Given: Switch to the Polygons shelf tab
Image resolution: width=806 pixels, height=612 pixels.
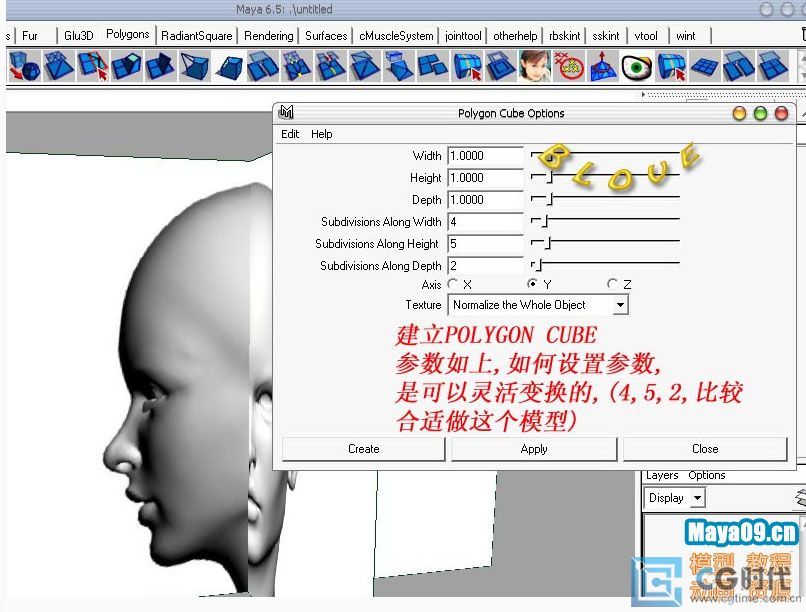Looking at the screenshot, I should tap(127, 34).
